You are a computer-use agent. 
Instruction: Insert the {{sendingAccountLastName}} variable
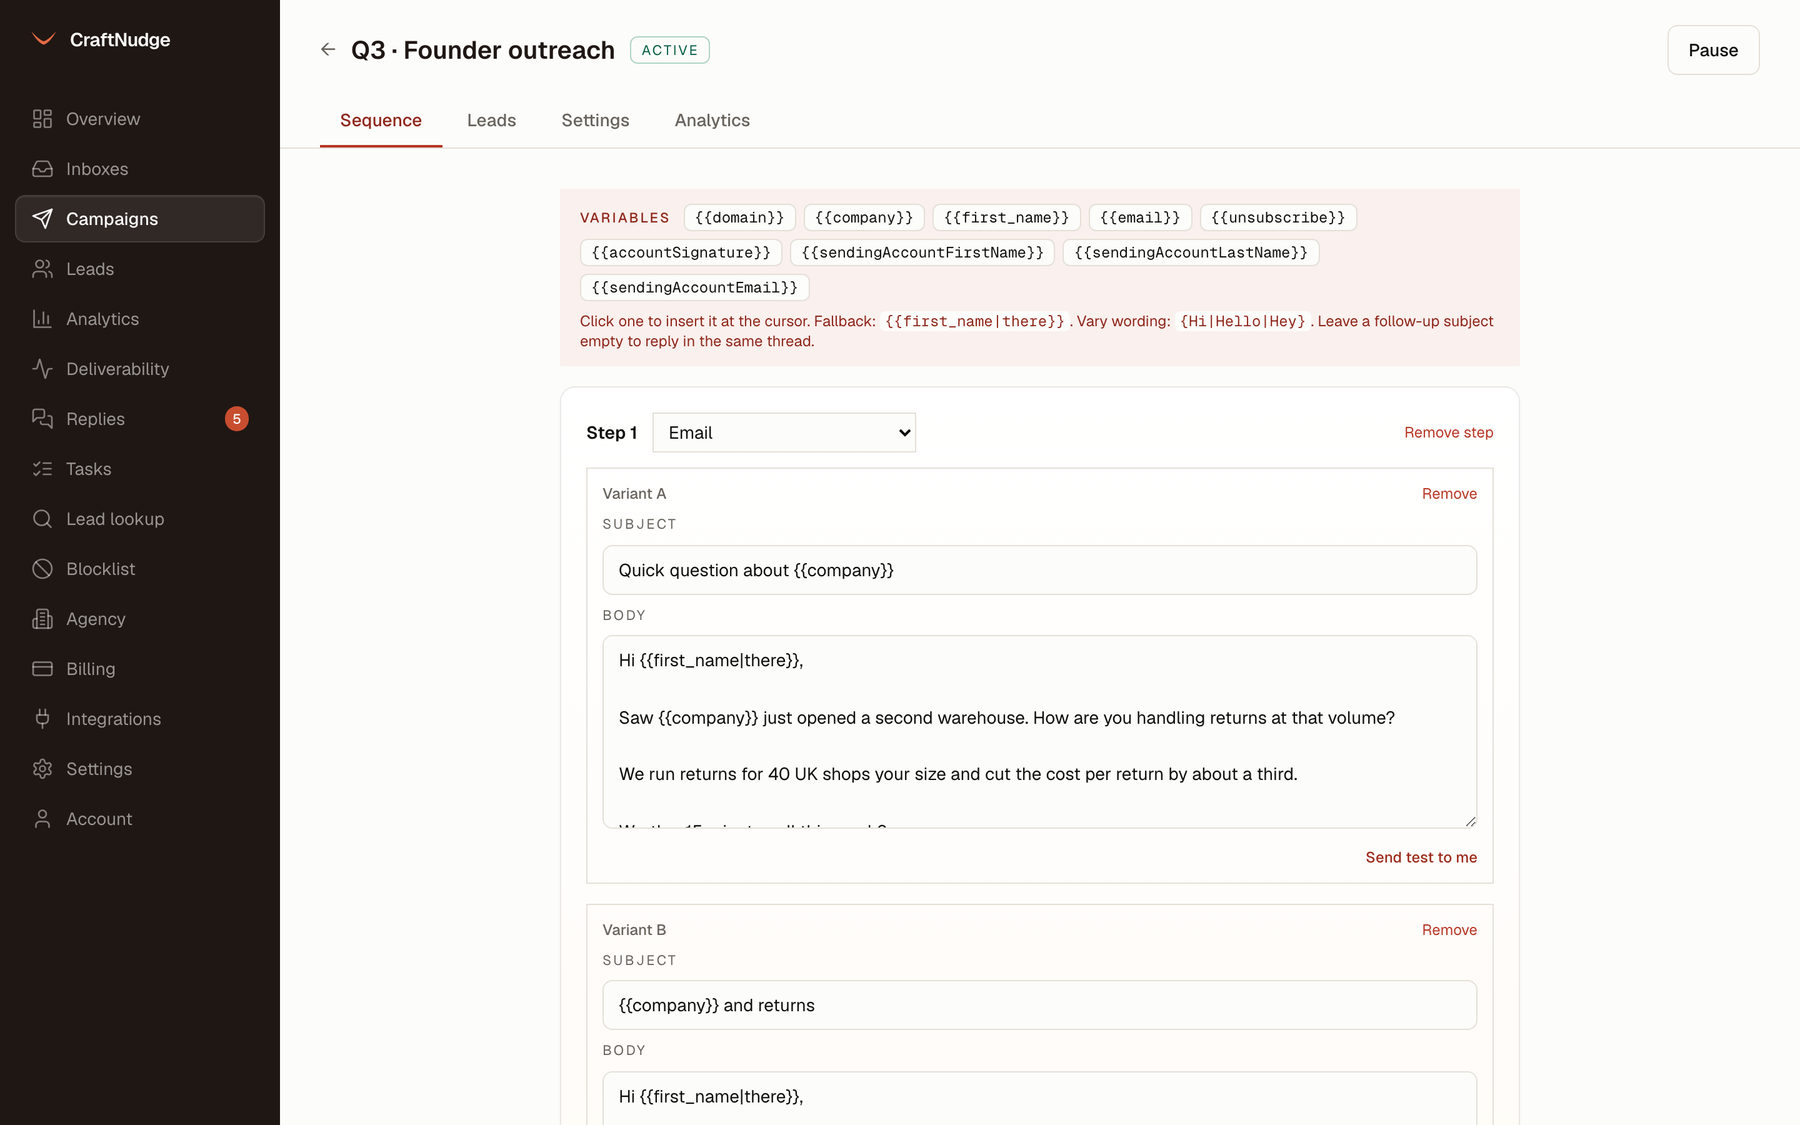tap(1191, 253)
